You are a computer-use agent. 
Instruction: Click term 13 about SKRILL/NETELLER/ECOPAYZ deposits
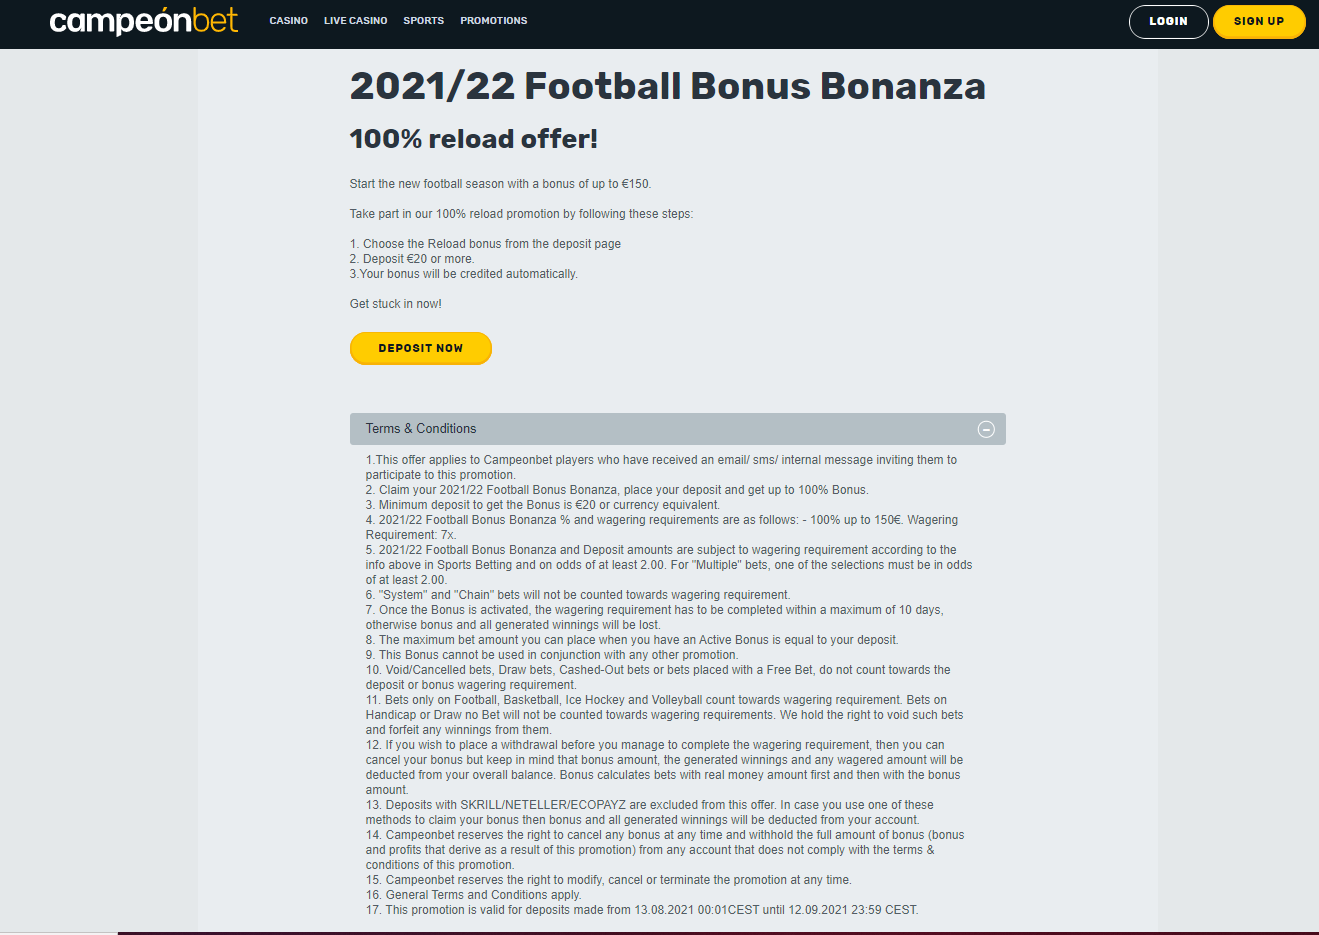(650, 813)
